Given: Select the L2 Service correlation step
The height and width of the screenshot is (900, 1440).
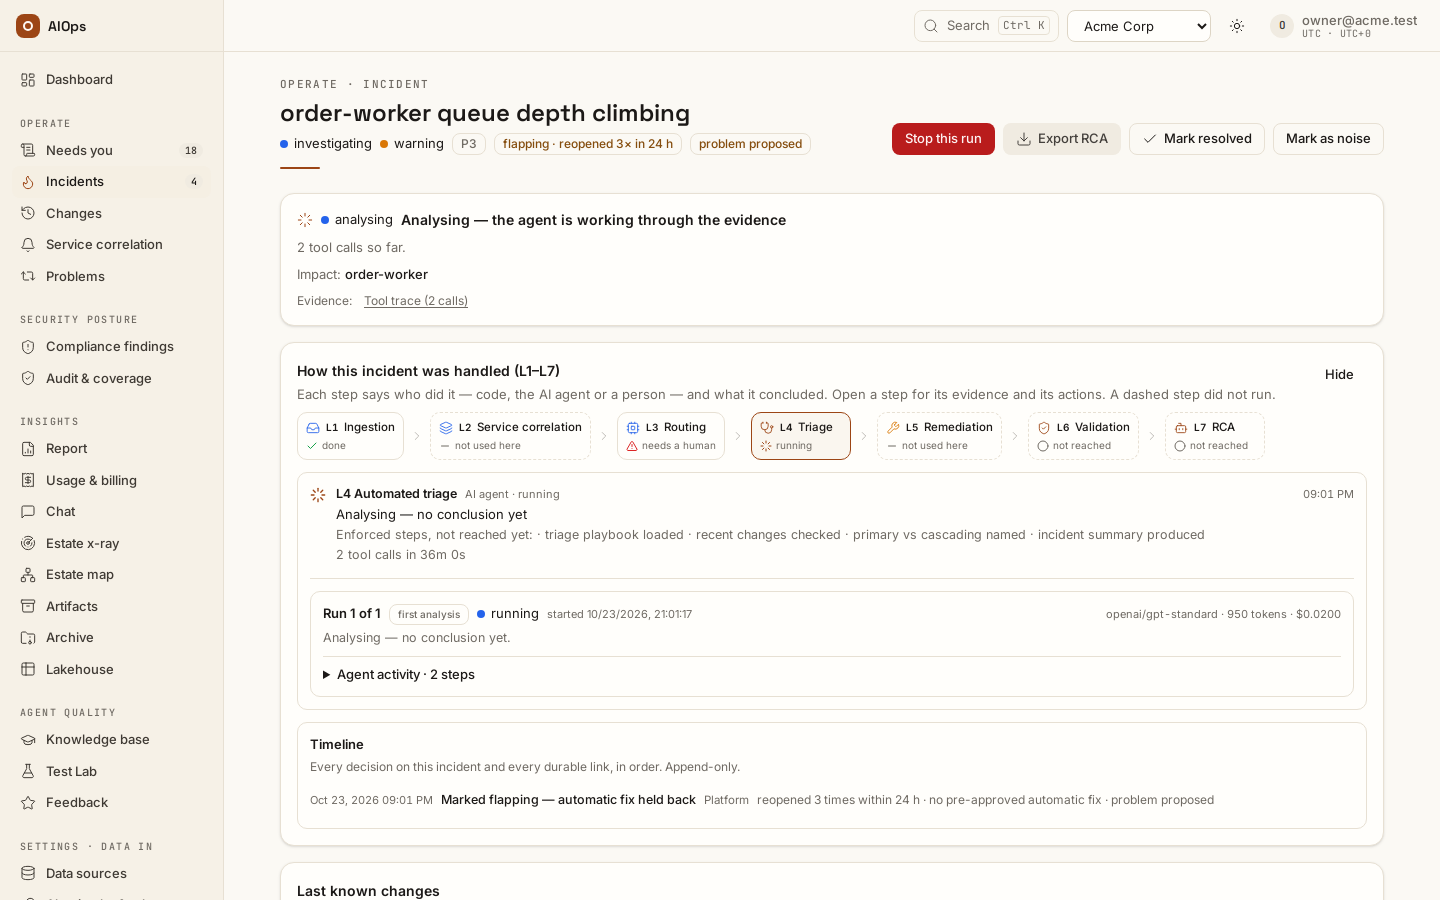Looking at the screenshot, I should (510, 436).
